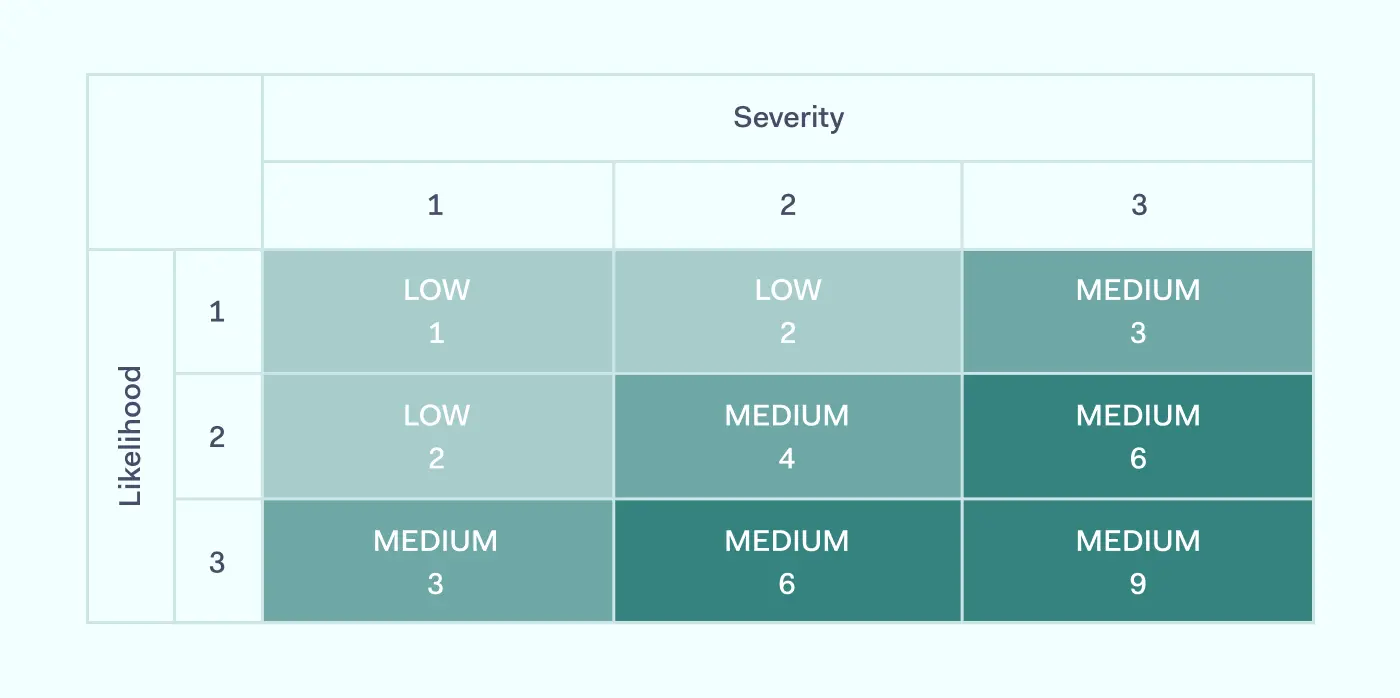Click MEDIUM 3 cell under Severity 3
The width and height of the screenshot is (1400, 698).
click(x=1138, y=311)
